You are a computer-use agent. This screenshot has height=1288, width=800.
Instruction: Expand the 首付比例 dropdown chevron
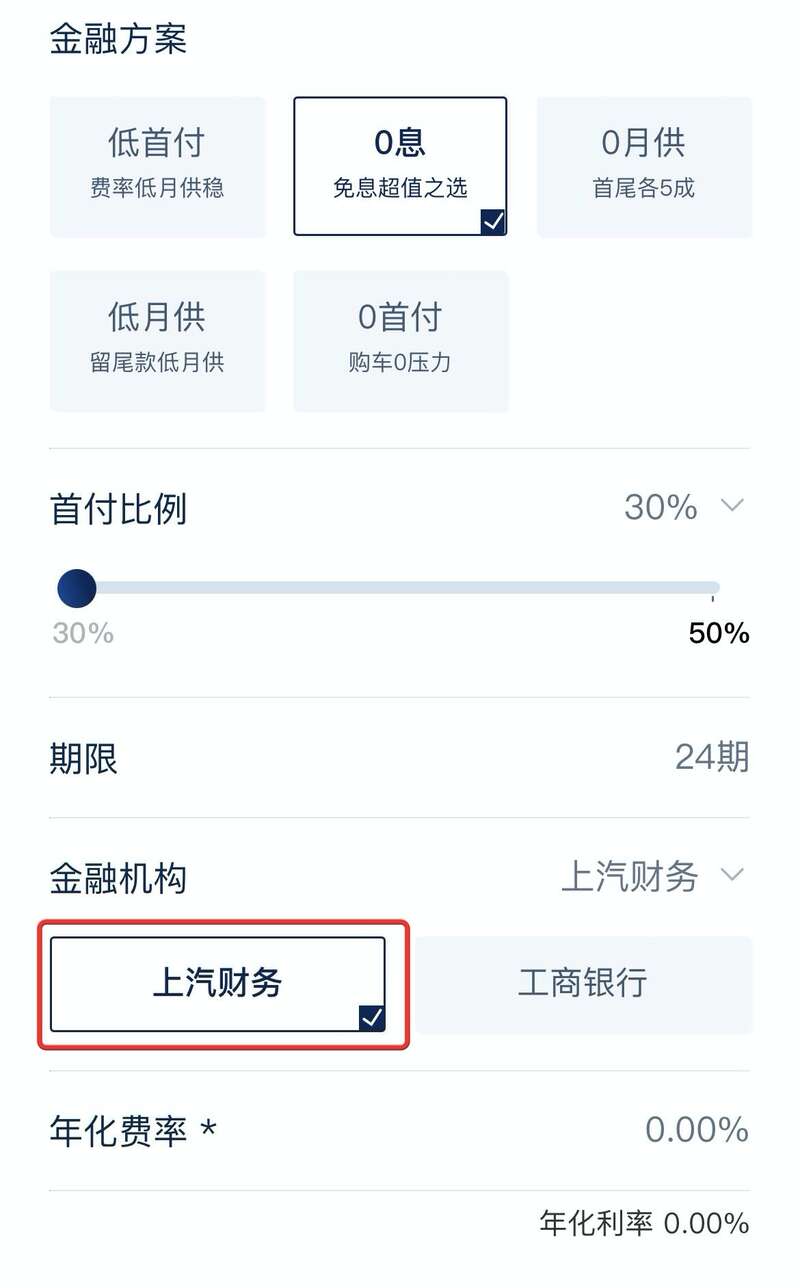(733, 506)
